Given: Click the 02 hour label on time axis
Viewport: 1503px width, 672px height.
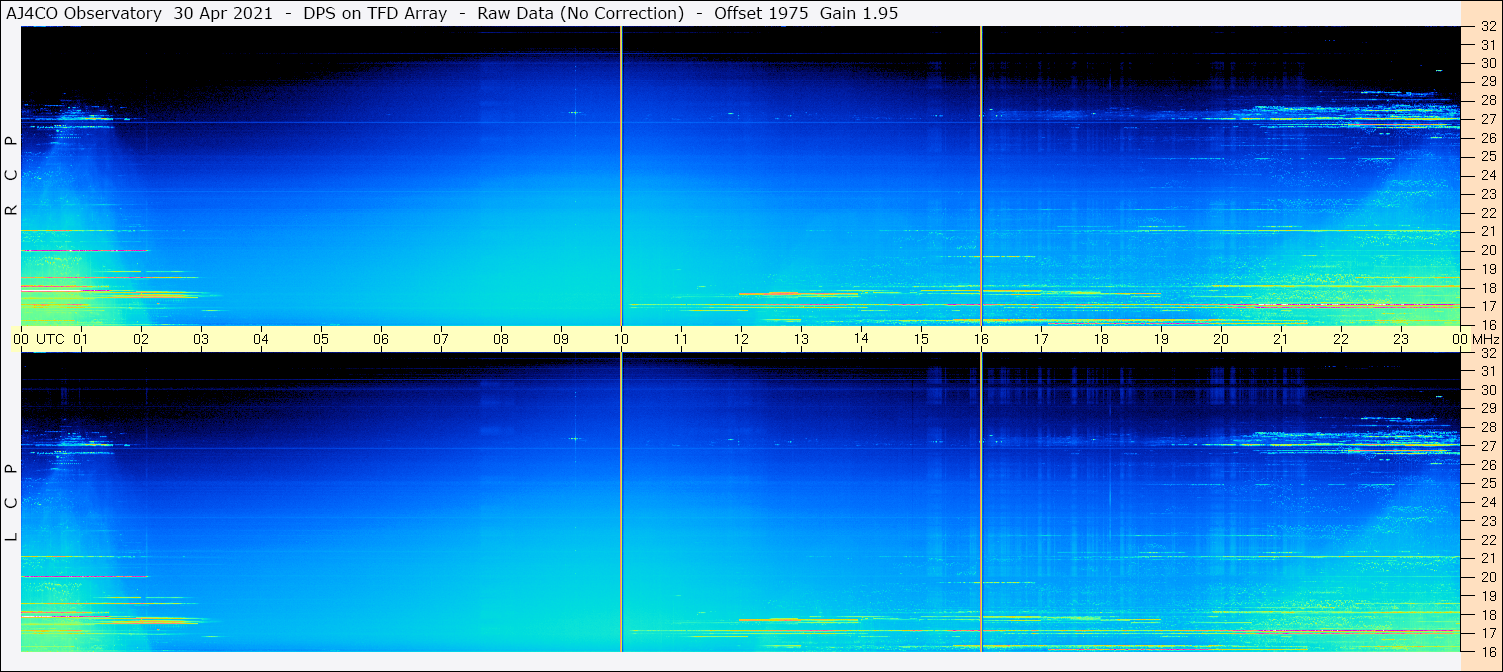Looking at the screenshot, I should pos(141,339).
